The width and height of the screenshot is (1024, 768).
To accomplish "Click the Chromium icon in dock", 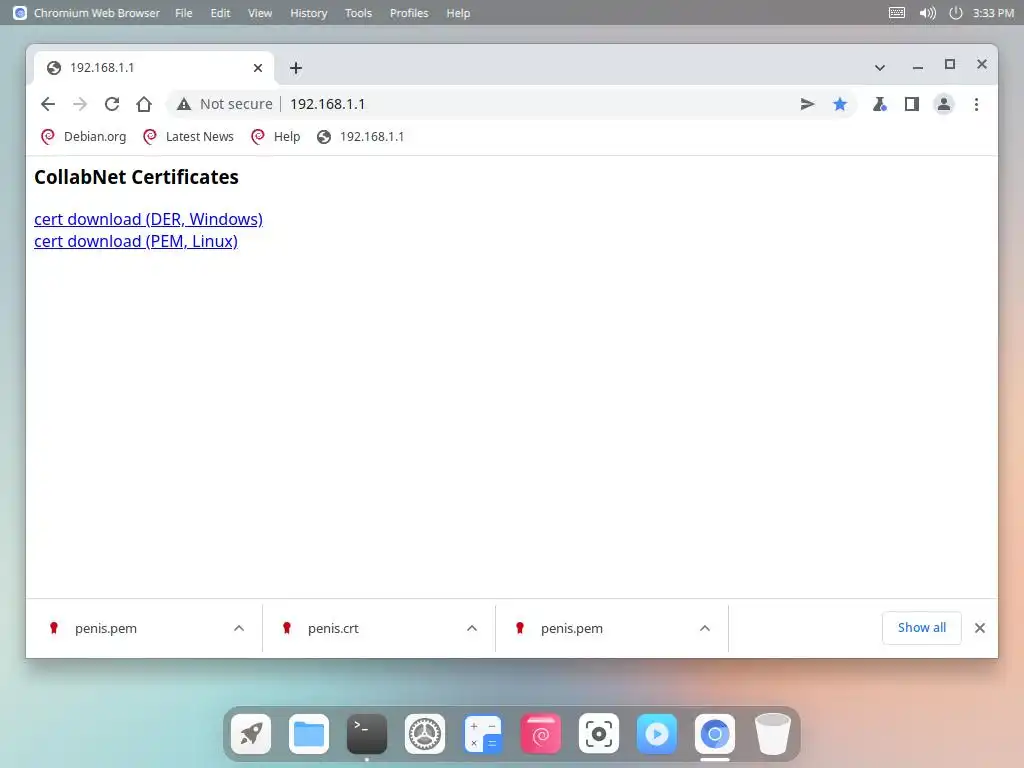I will tap(714, 734).
